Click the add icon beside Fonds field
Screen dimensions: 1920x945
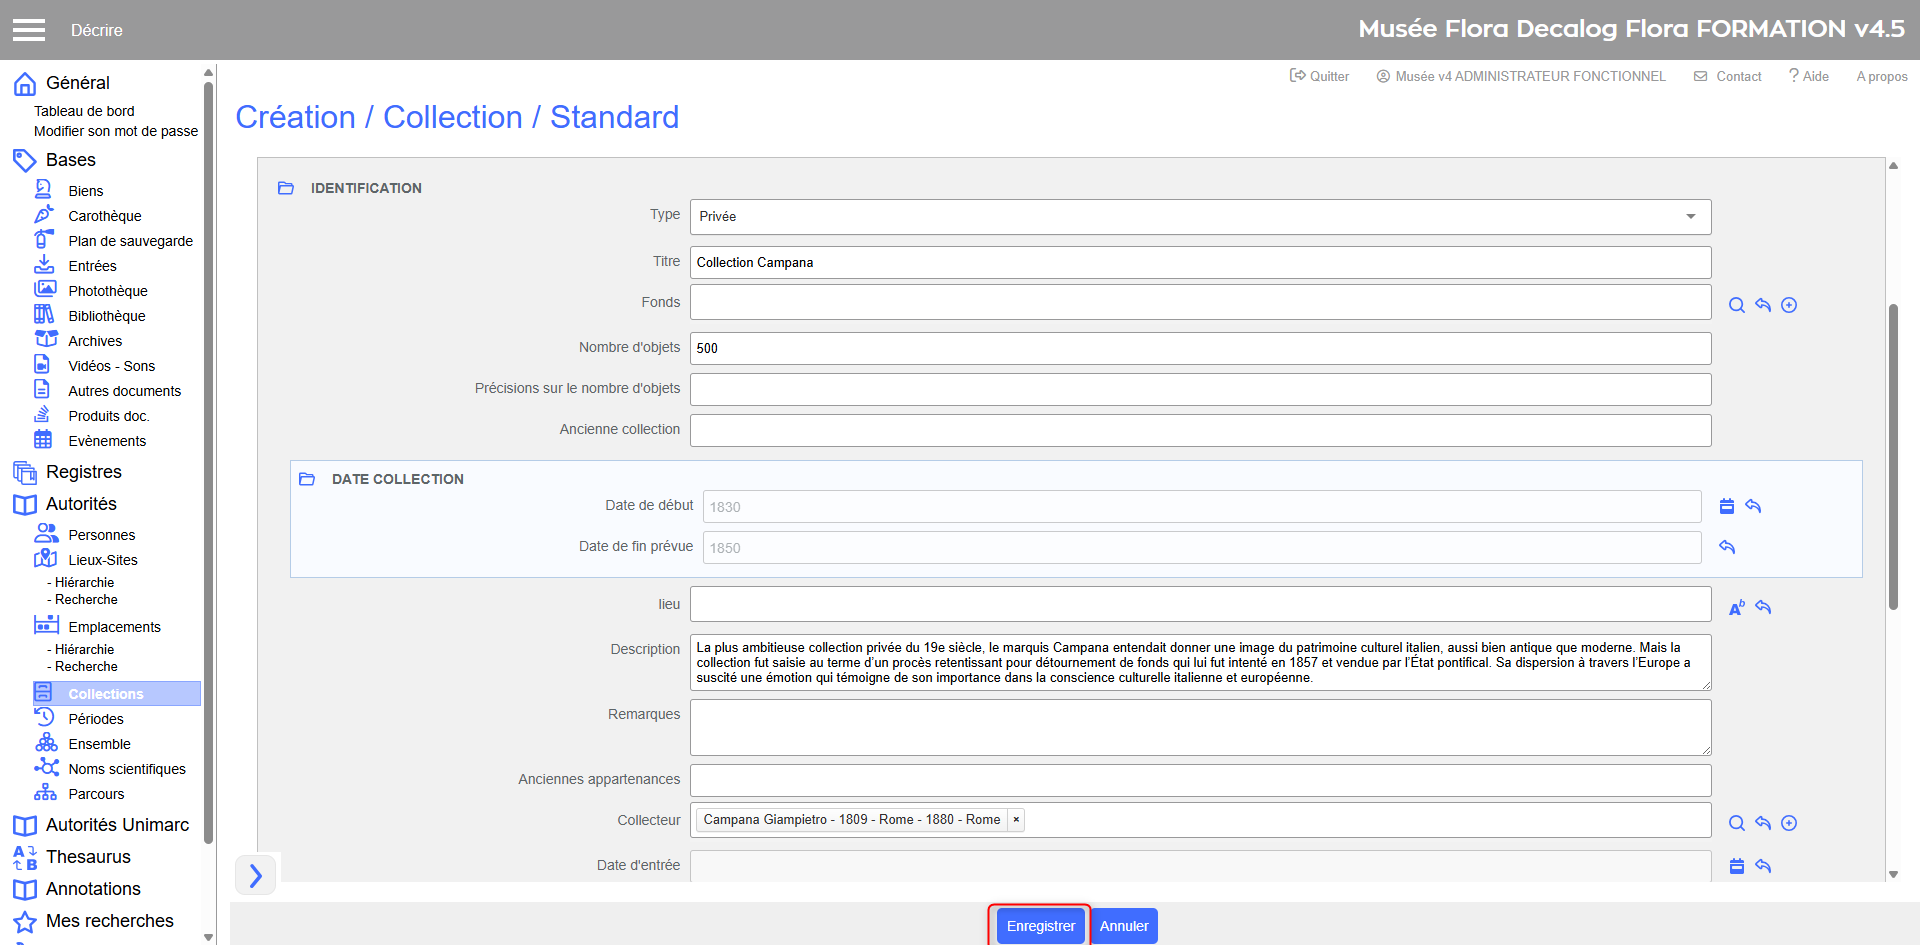pos(1789,305)
